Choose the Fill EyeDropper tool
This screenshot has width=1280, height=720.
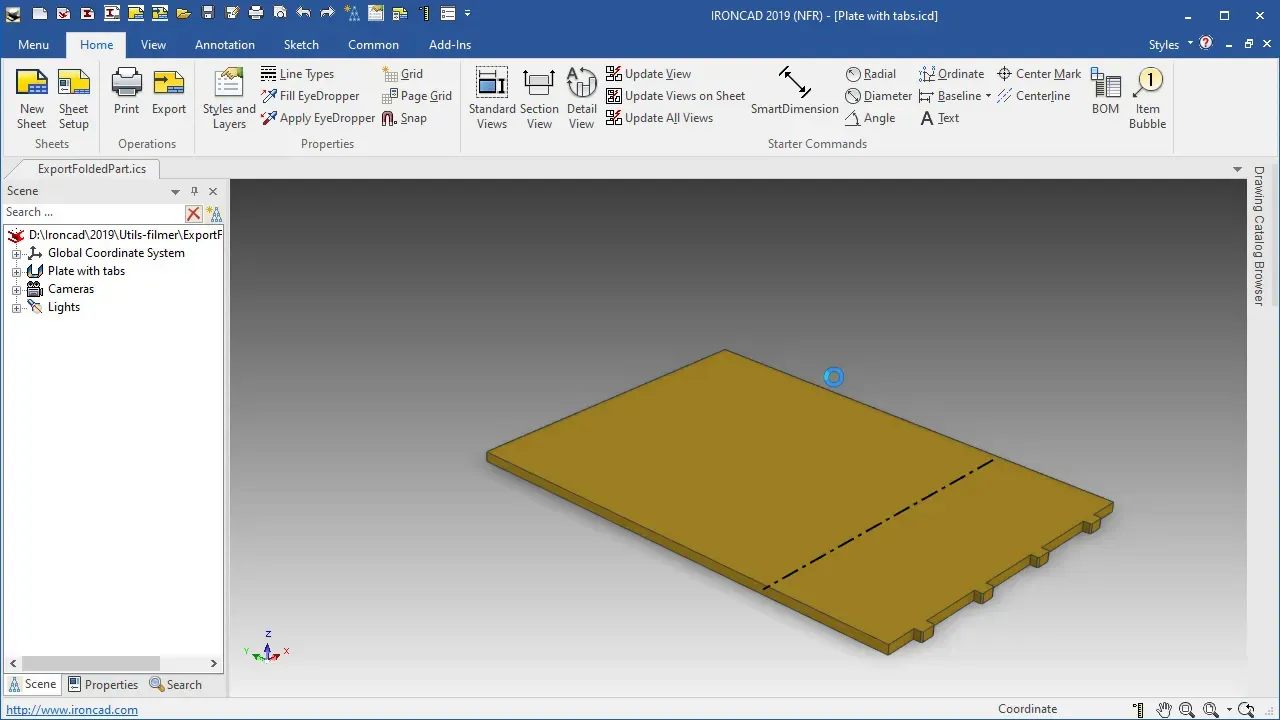[x=310, y=96]
